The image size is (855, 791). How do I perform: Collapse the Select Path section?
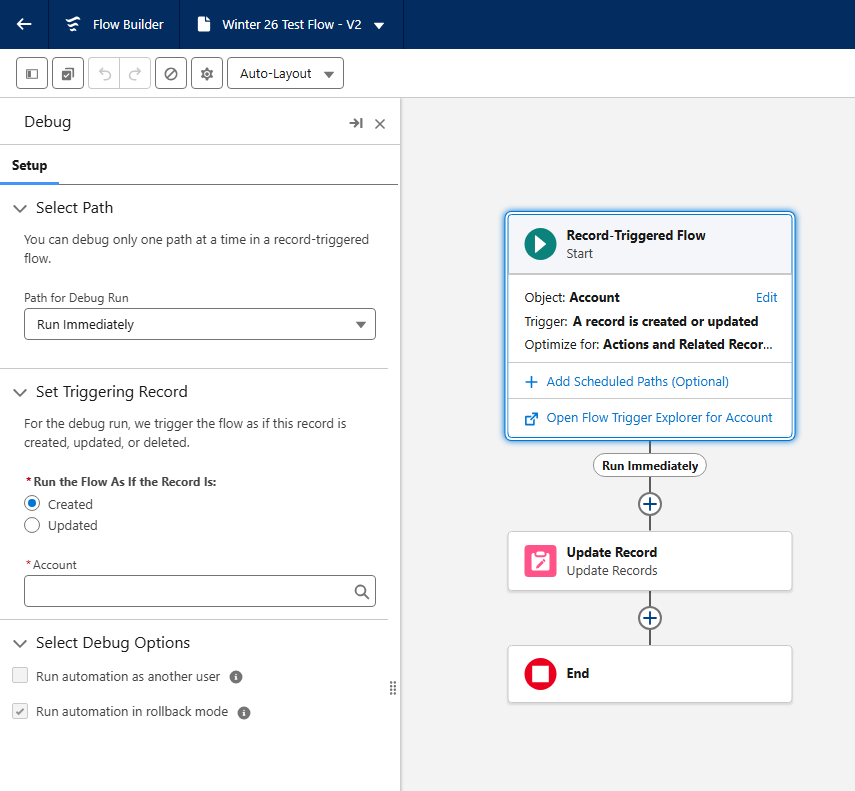click(20, 208)
